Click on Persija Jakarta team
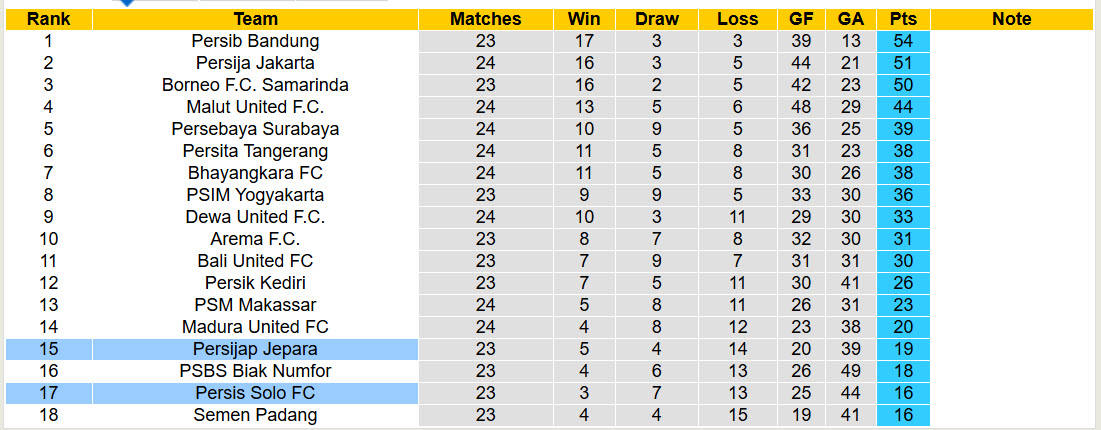This screenshot has width=1101, height=430. (x=255, y=63)
